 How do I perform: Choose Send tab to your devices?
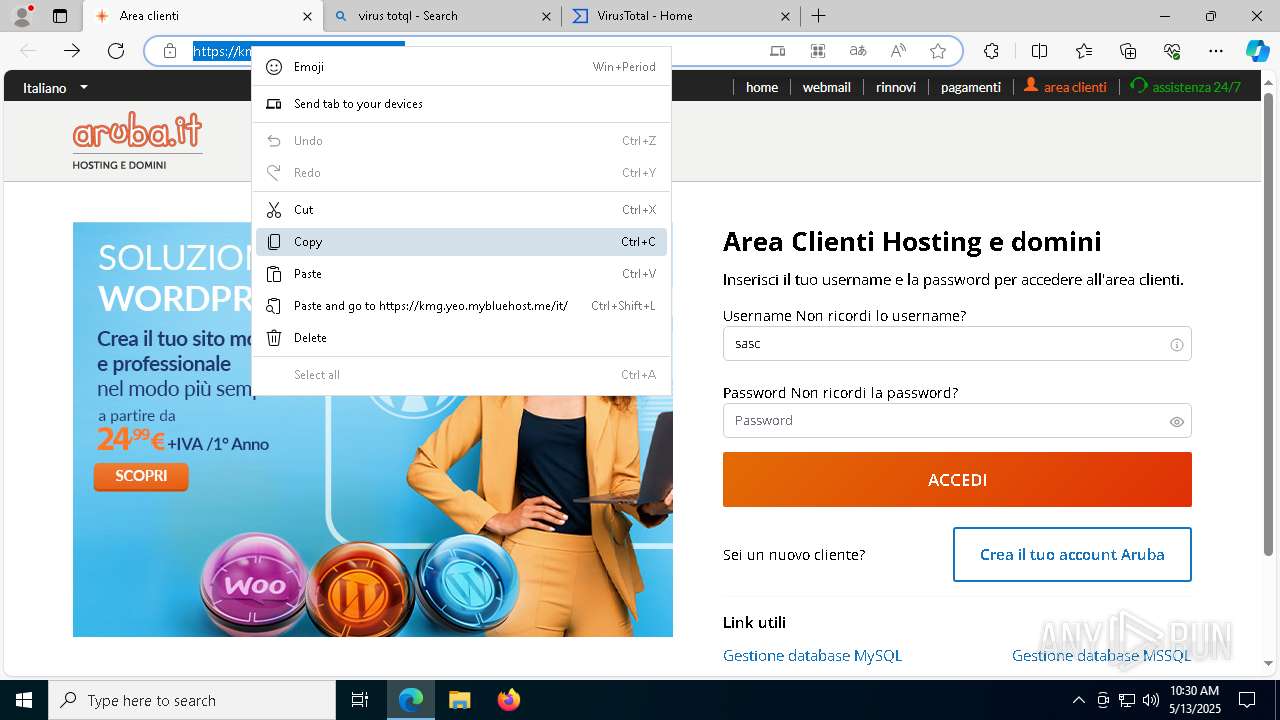(x=461, y=104)
